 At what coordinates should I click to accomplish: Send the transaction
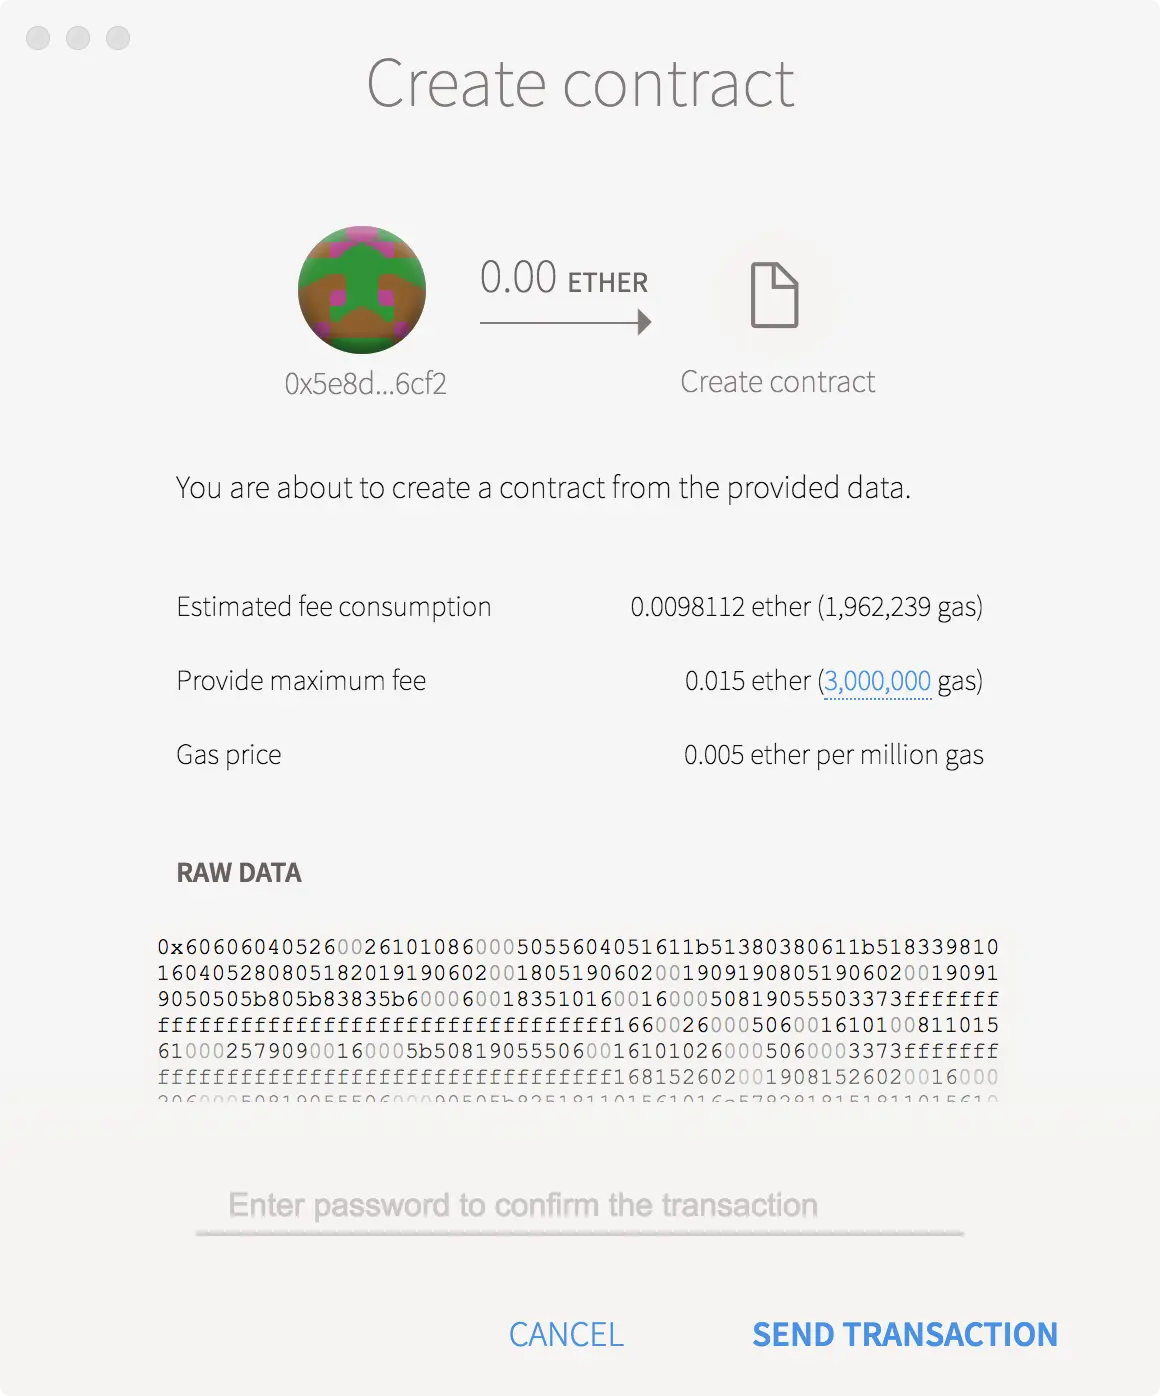[x=905, y=1335]
